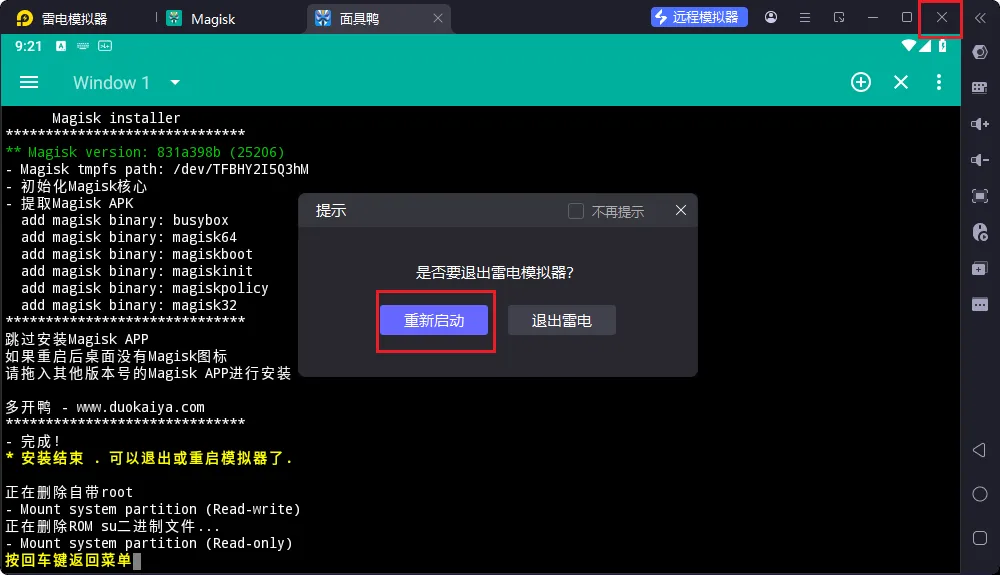This screenshot has height=575, width=1000.
Task: Close the current terminal window
Action: 901,82
